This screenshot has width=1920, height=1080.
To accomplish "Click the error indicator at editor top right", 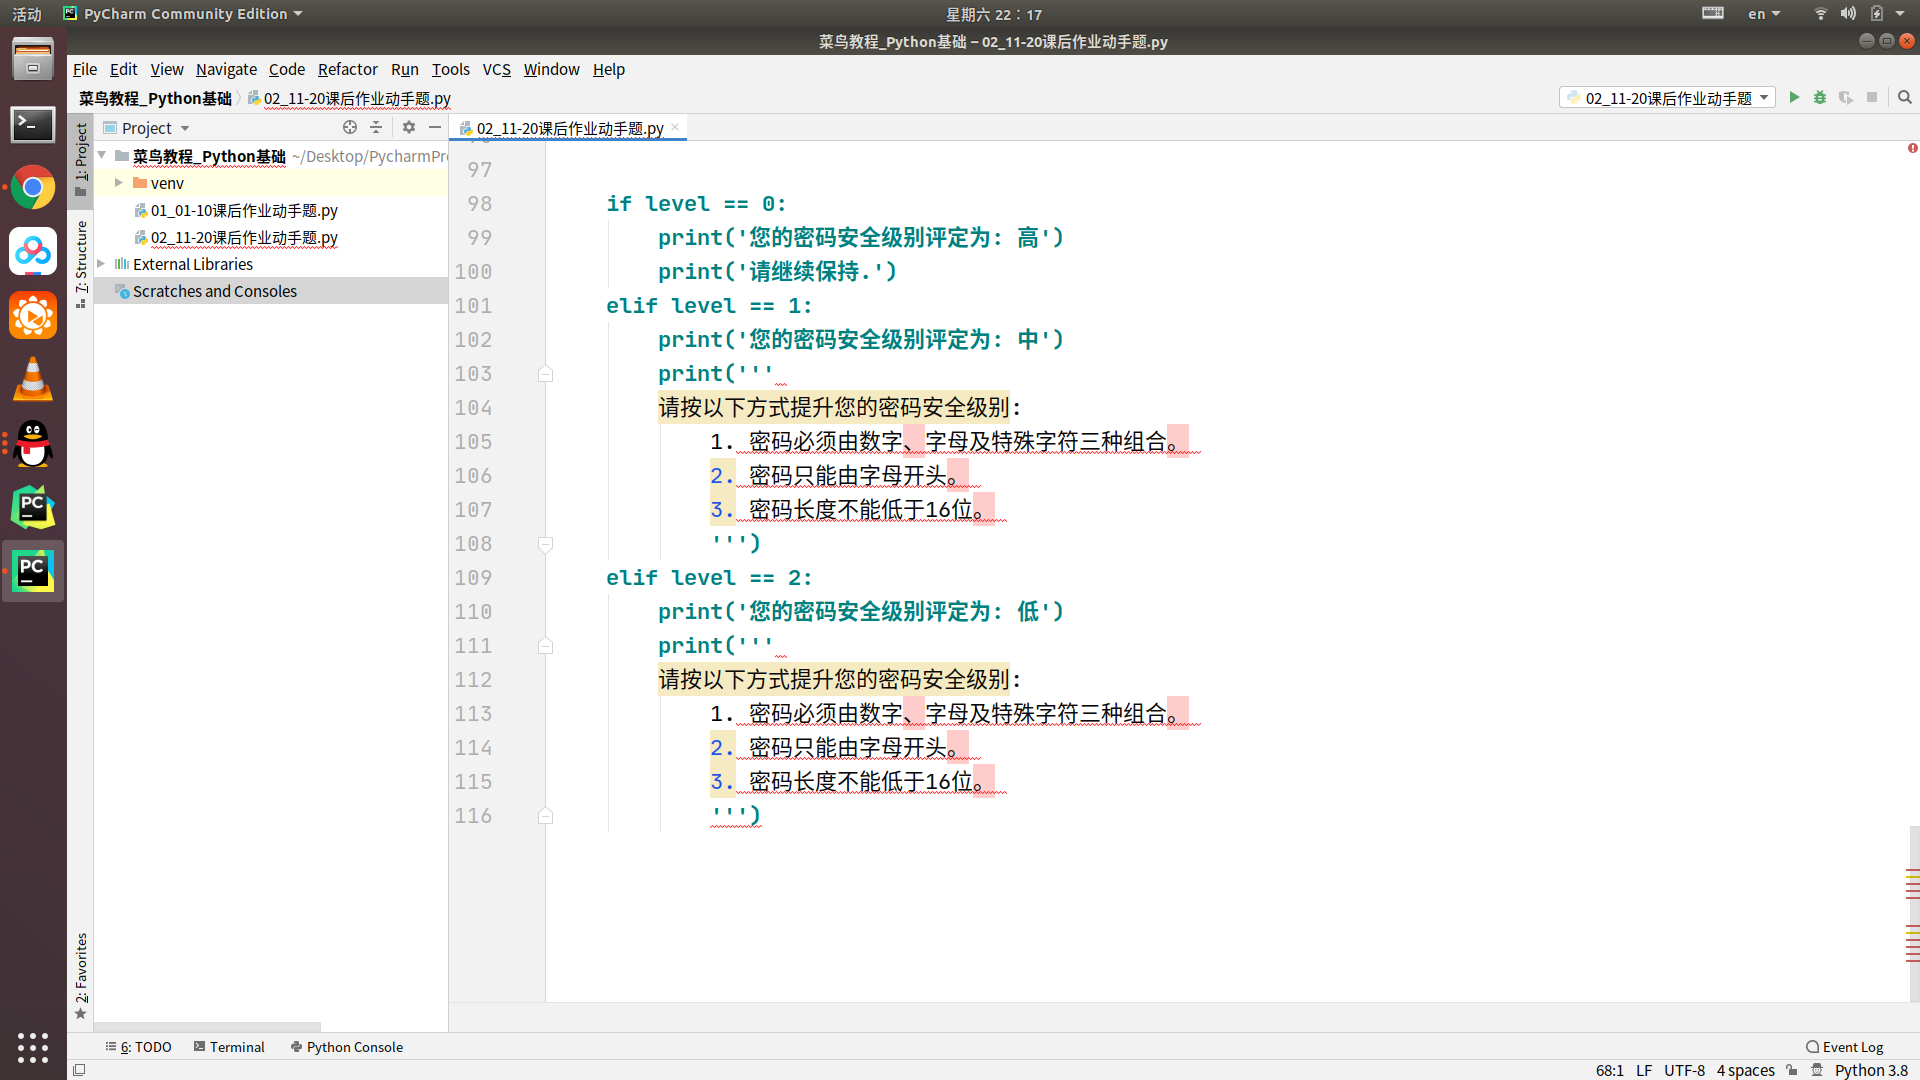I will [x=1913, y=148].
